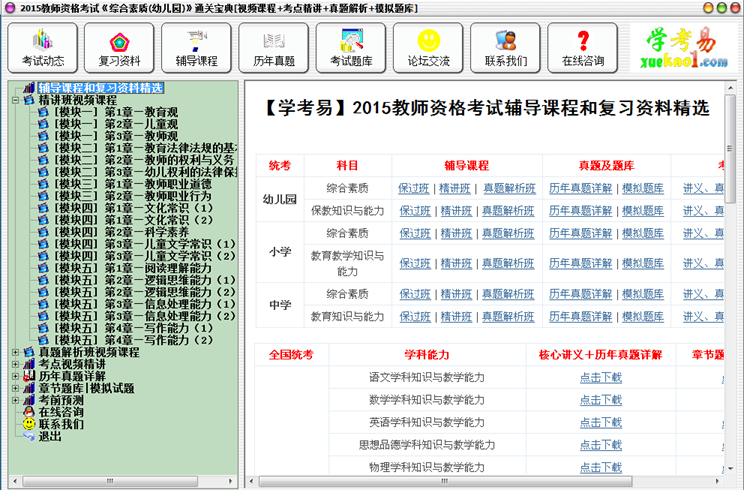Expand the 考点视频精讲 tree node
This screenshot has height=490, width=744.
[15, 364]
